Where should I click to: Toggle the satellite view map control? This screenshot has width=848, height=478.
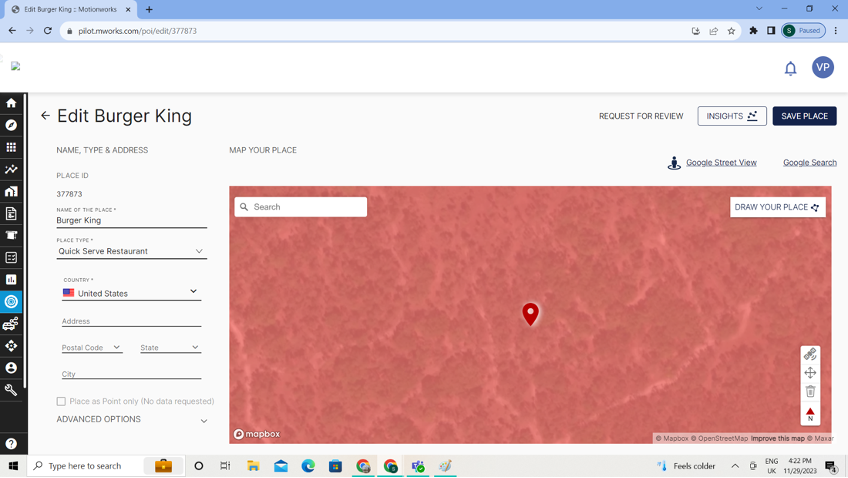pyautogui.click(x=810, y=354)
